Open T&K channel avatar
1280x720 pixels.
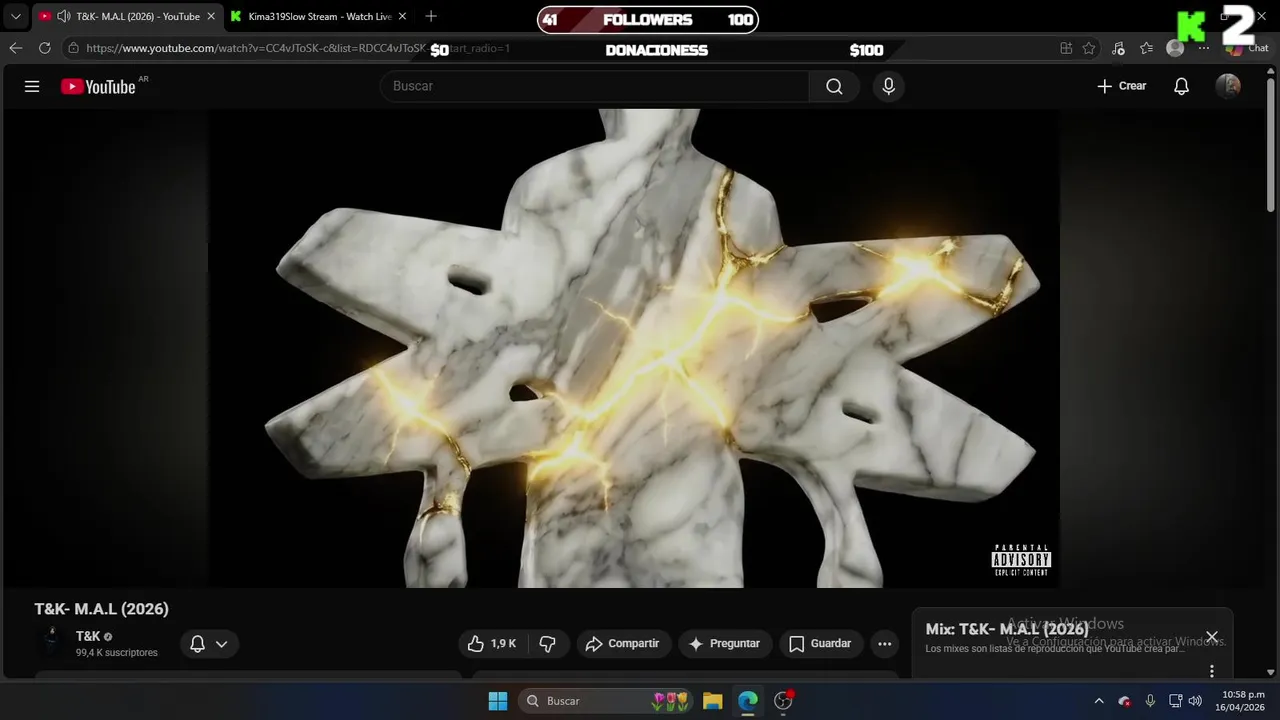(51, 641)
